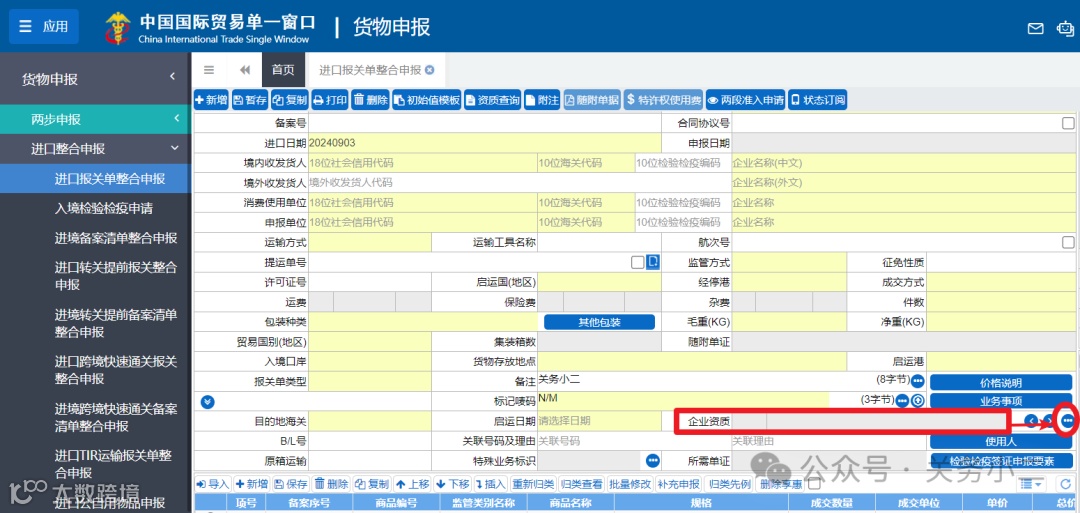This screenshot has height=513, width=1080.
Task: Click ellipsis icon at 企业资质 row end
Action: [1067, 420]
